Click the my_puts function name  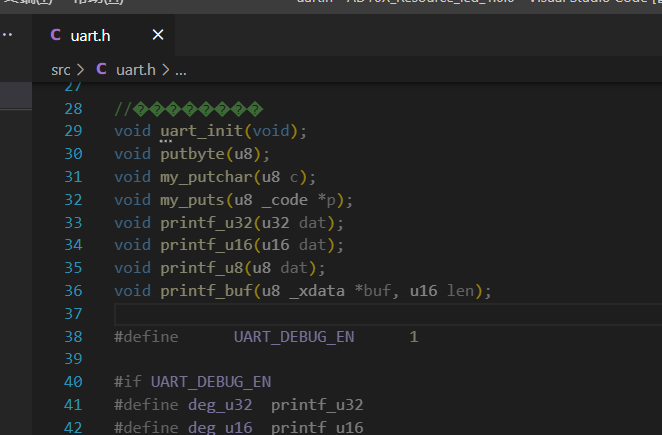[x=192, y=200]
